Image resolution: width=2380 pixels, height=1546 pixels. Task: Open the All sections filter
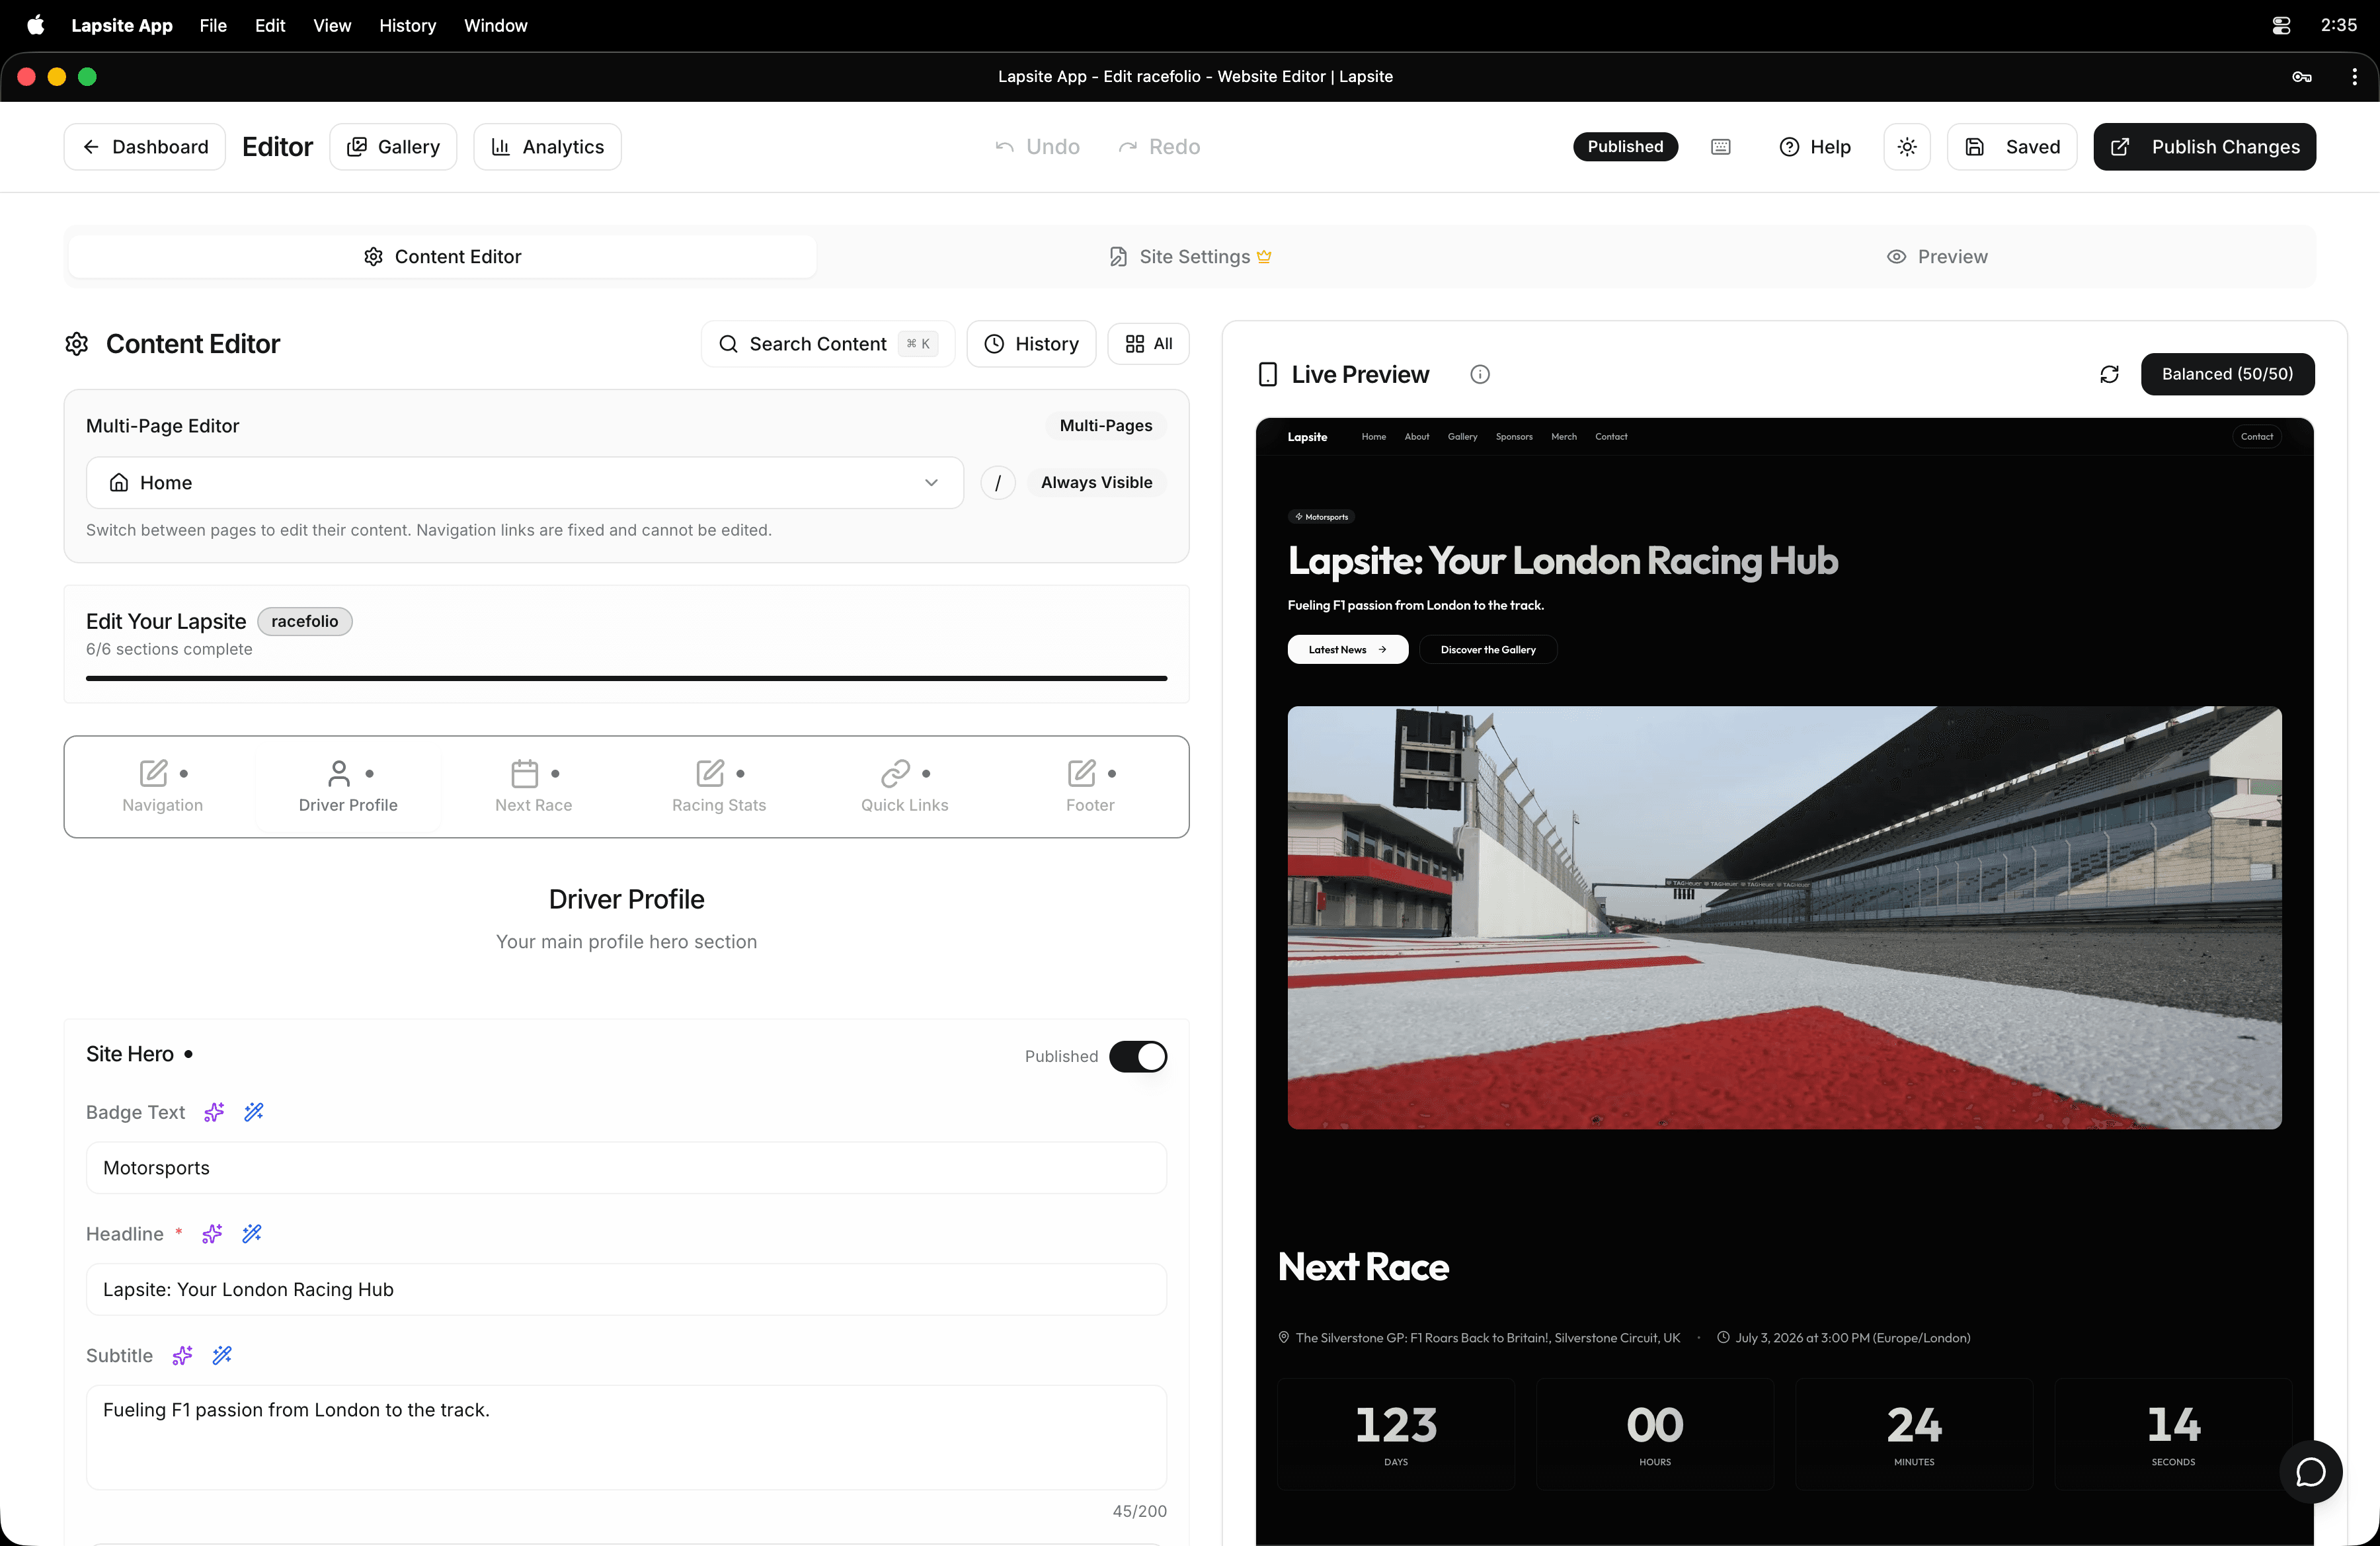click(1148, 343)
